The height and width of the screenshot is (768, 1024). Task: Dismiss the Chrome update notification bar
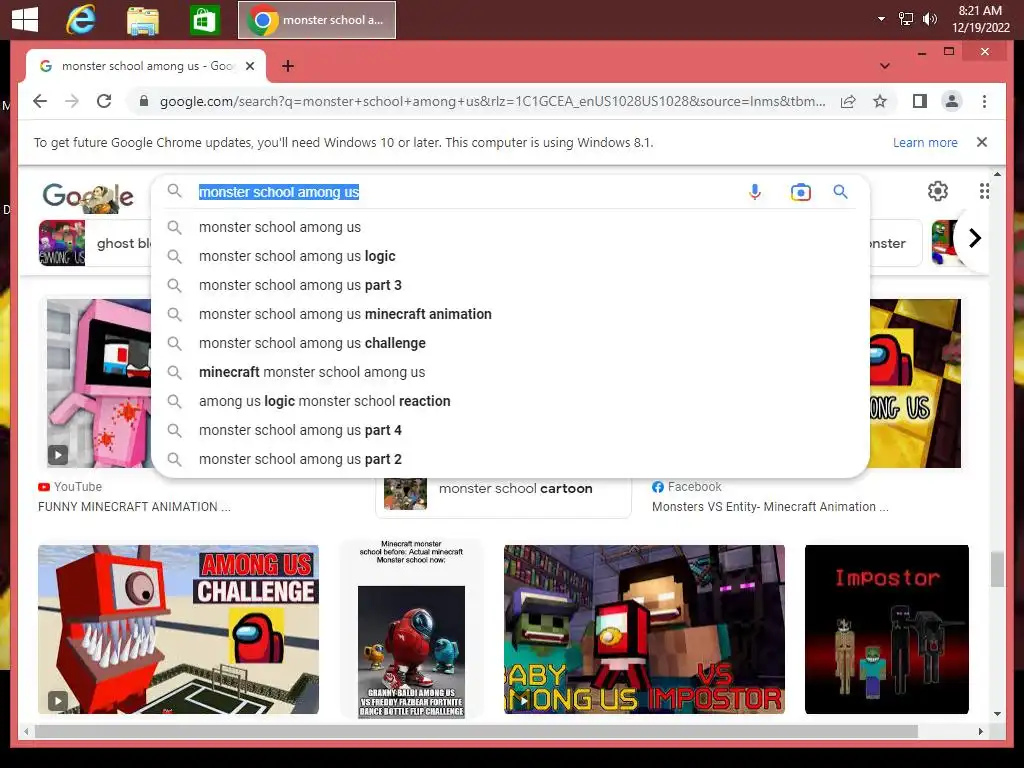click(x=982, y=142)
